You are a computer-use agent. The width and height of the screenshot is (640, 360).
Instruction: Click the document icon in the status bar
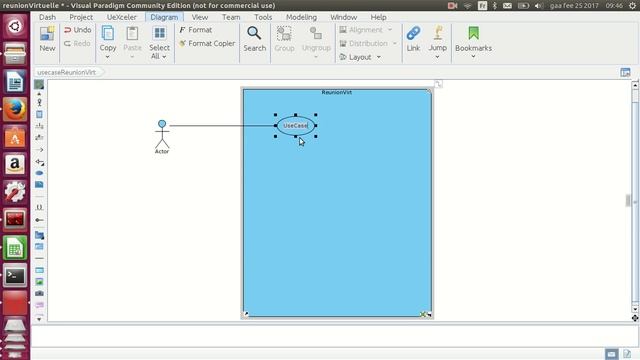627,354
